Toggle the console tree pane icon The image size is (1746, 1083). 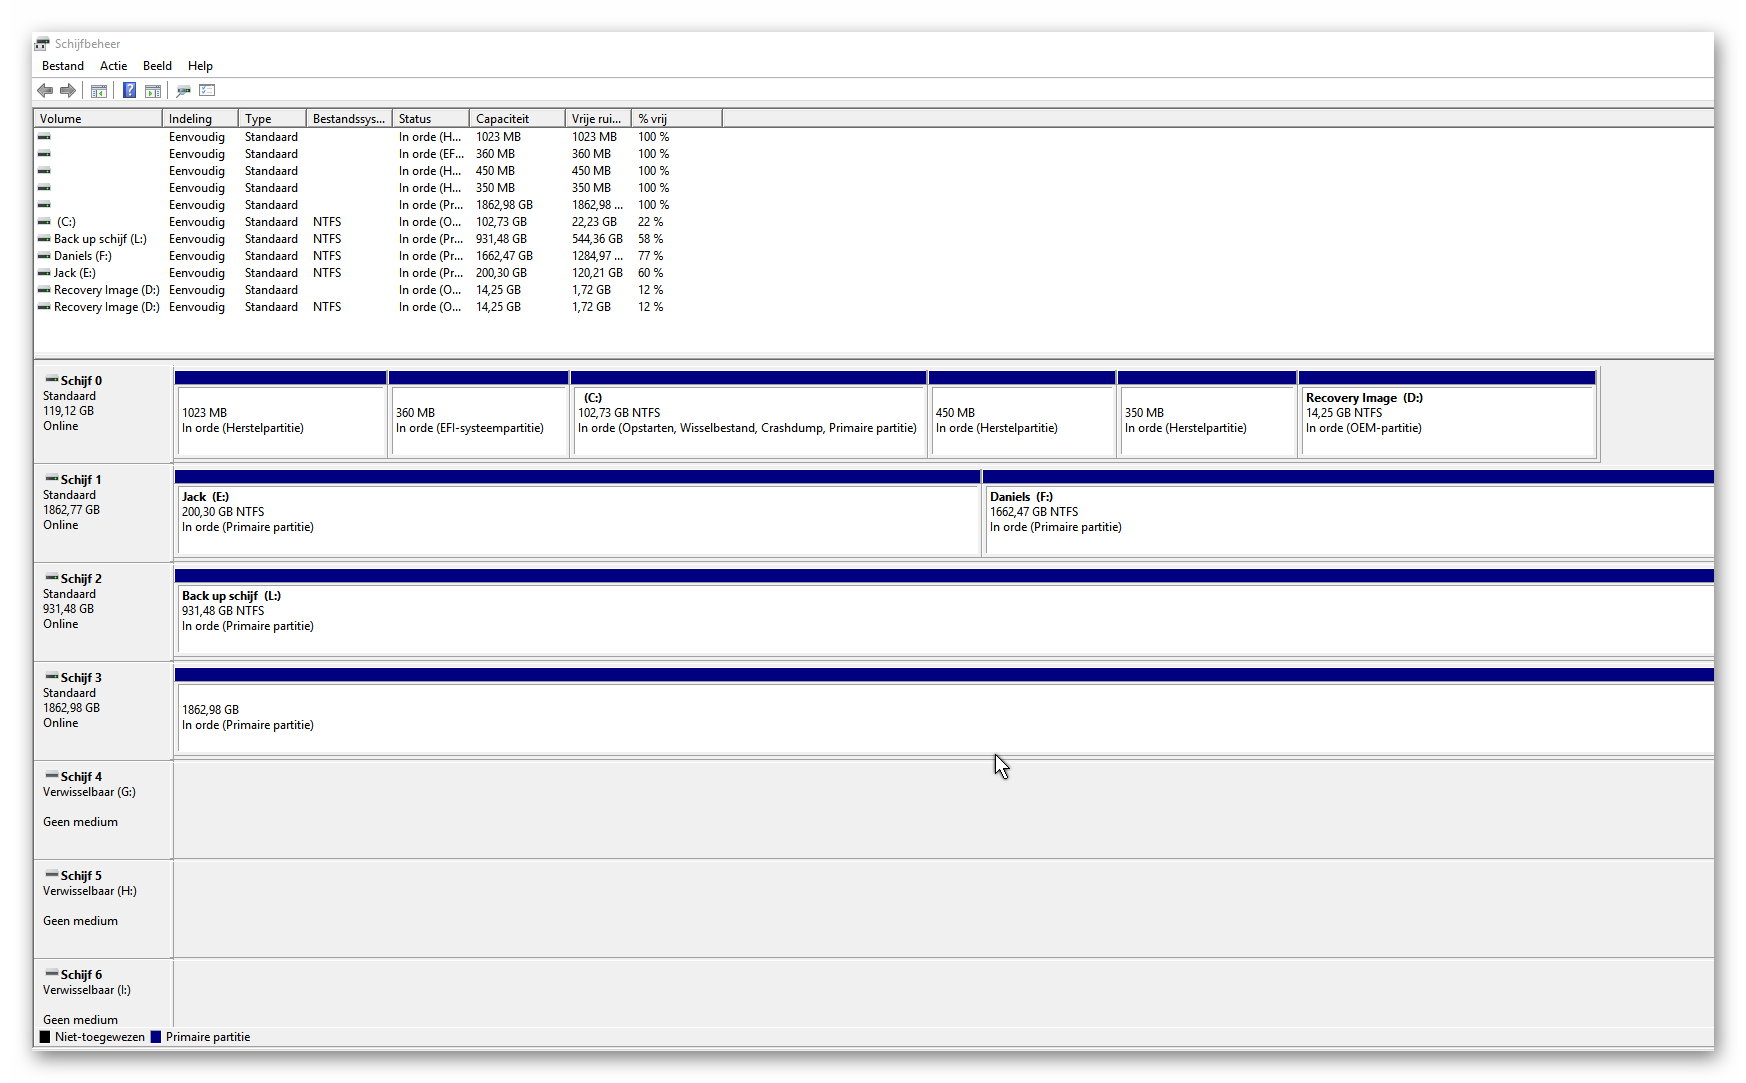(x=99, y=91)
